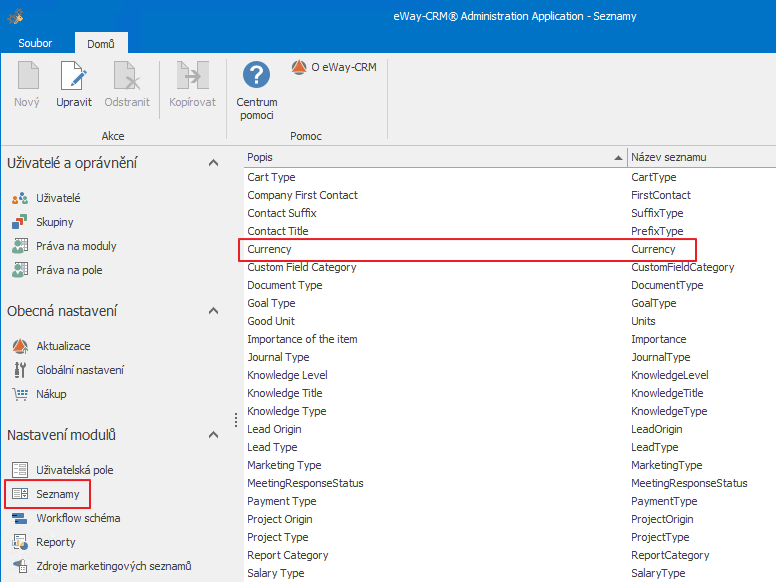Select the Payment Type row
This screenshot has height=582, width=776.
(x=510, y=501)
